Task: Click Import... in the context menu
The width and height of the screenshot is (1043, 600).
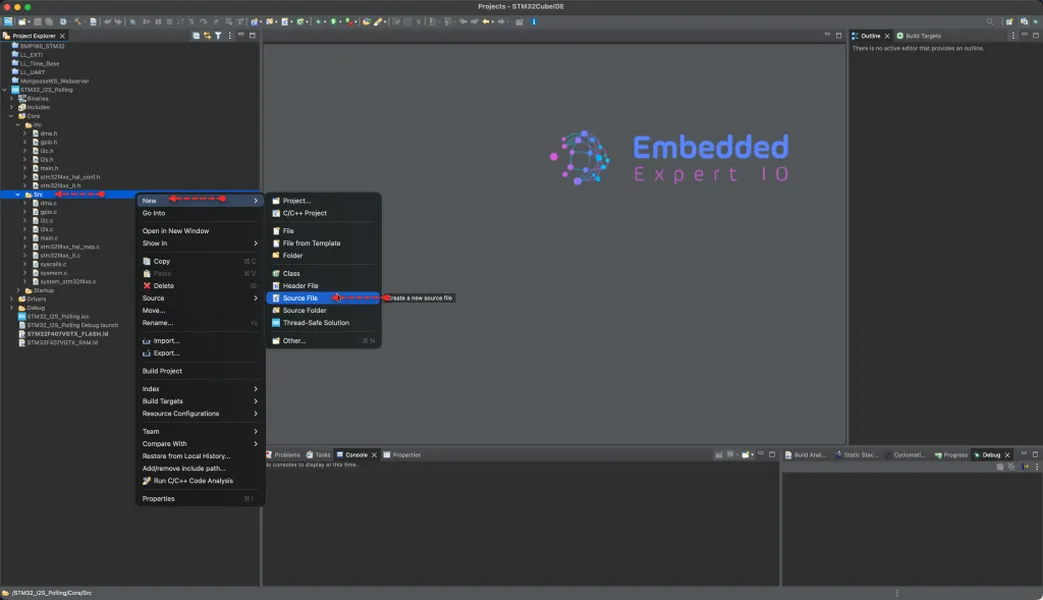Action: click(200, 341)
